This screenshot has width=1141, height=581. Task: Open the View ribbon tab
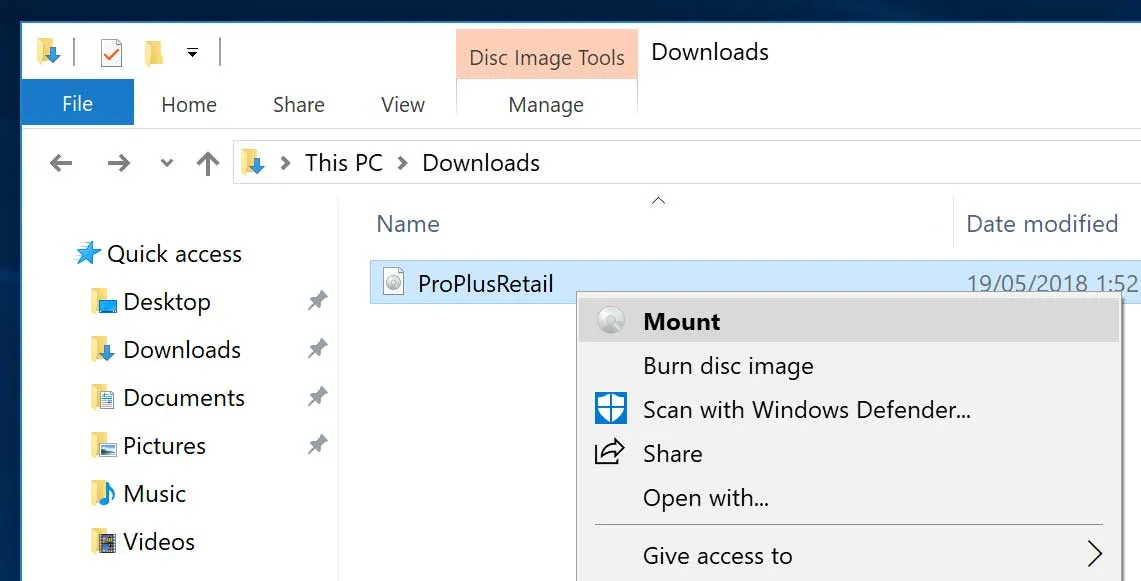[402, 104]
